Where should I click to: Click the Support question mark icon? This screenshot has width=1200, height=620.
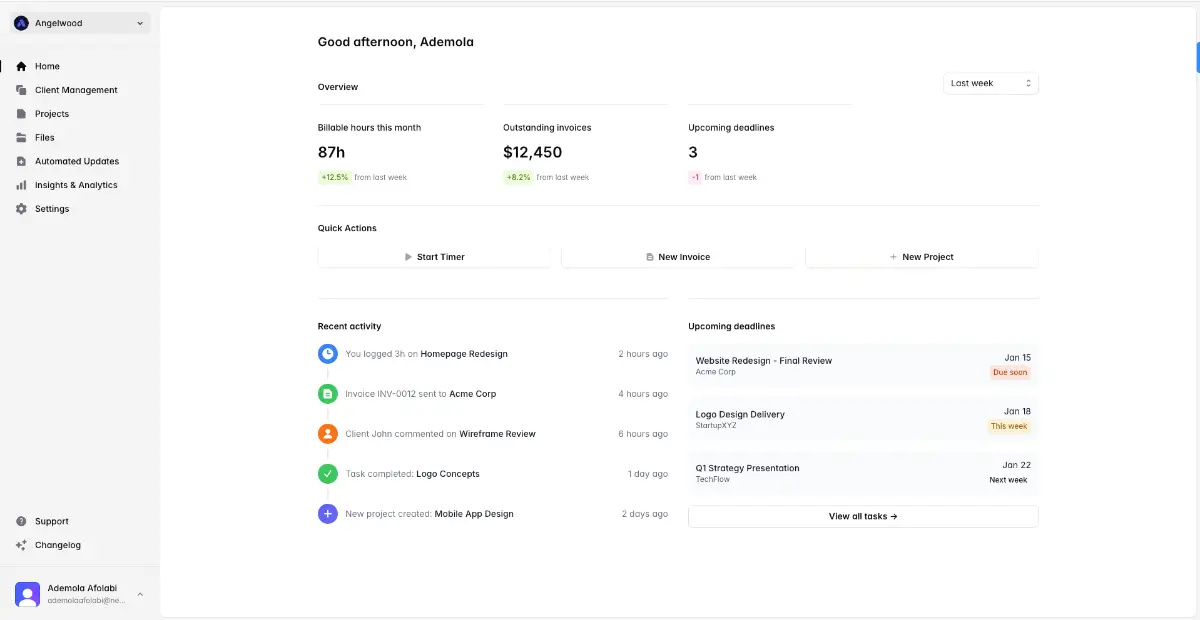[21, 521]
